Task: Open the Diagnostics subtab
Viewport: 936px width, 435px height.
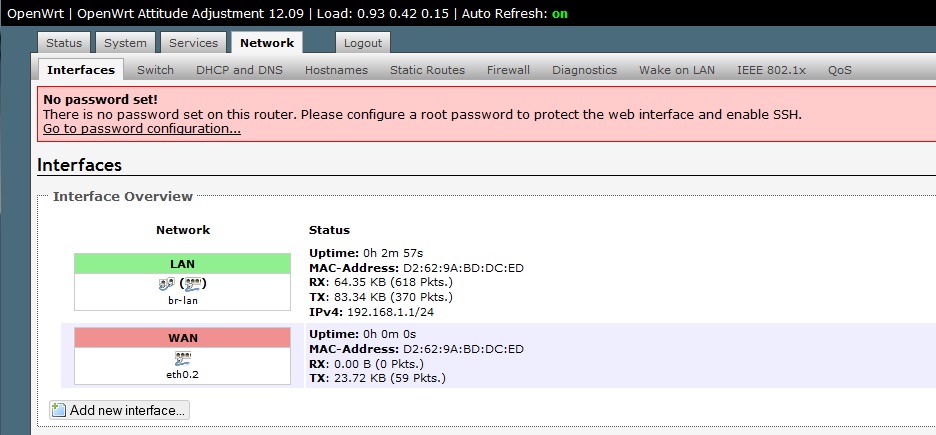Action: coord(584,70)
